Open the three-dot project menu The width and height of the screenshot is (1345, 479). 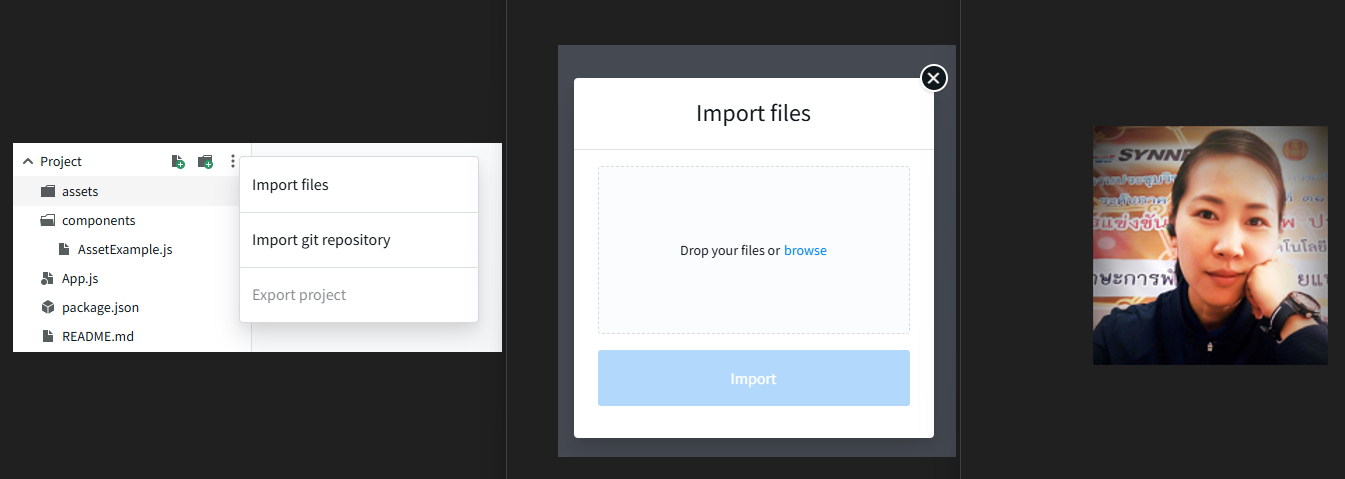pyautogui.click(x=233, y=161)
